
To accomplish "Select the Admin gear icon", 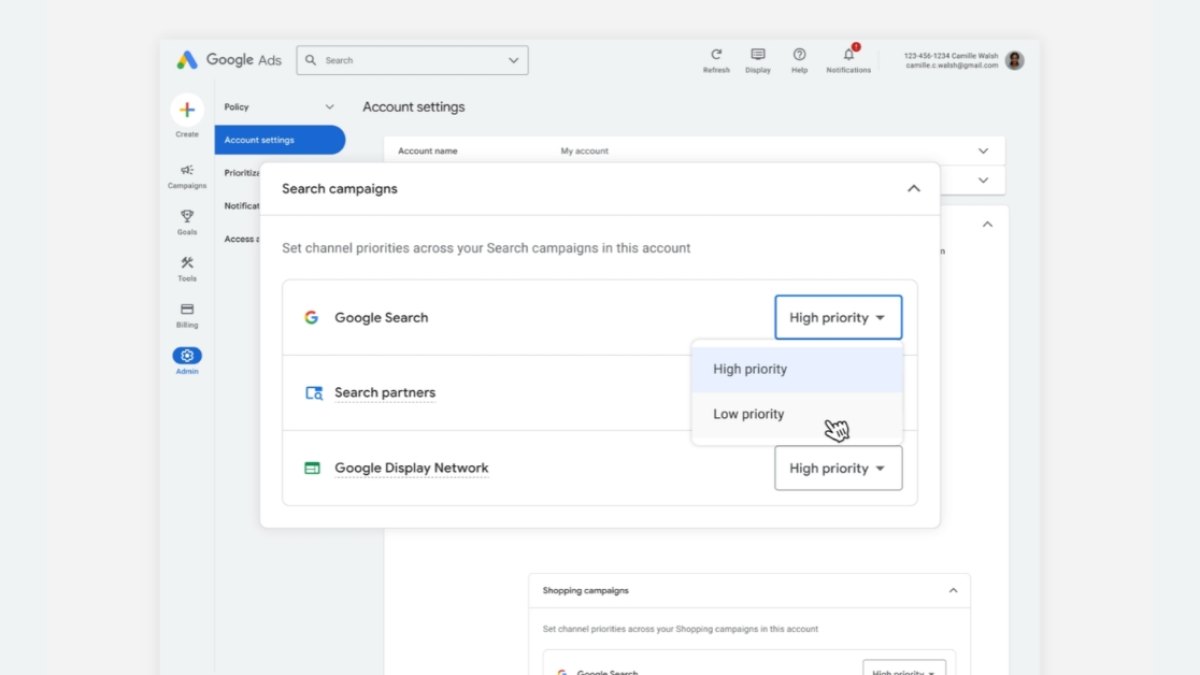I will [x=187, y=355].
